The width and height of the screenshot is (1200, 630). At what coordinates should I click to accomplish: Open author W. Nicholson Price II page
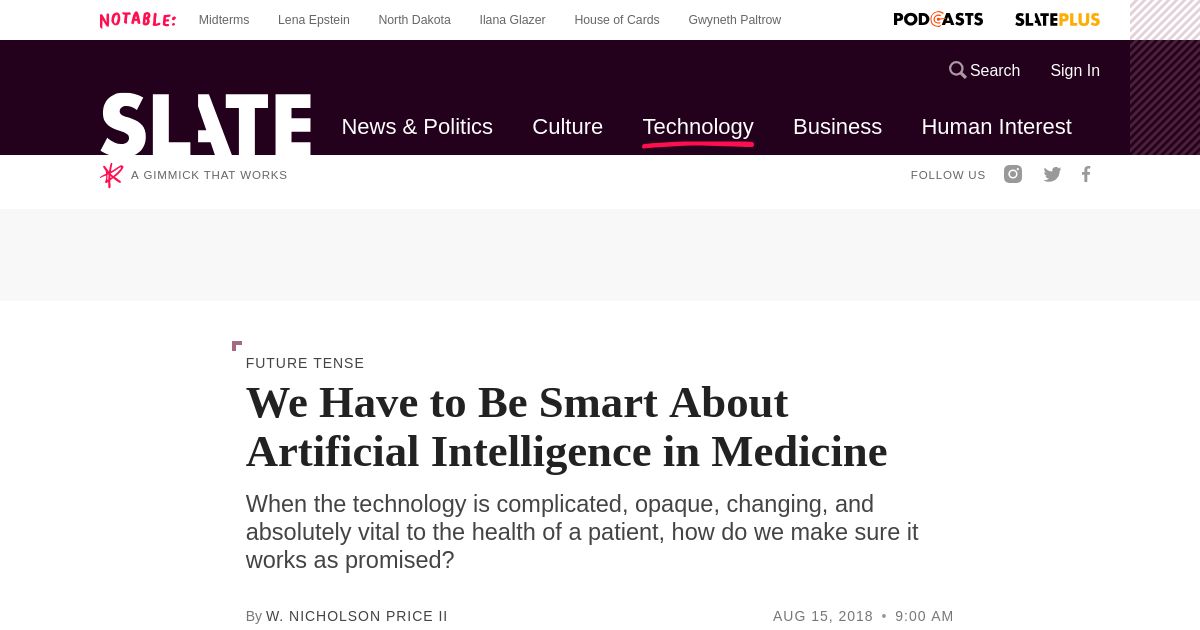(x=357, y=616)
